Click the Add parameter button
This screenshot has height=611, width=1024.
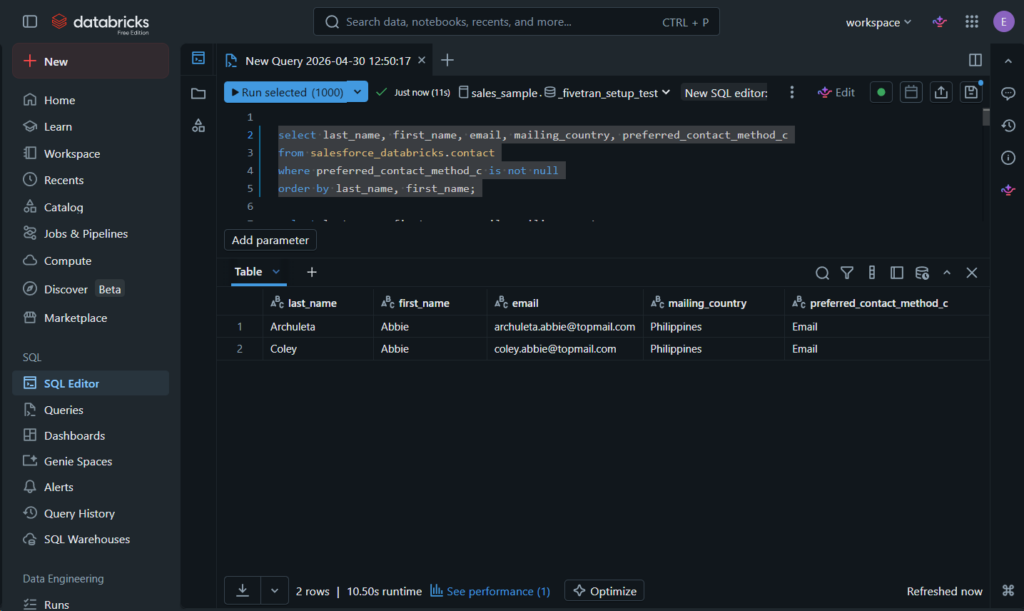270,240
